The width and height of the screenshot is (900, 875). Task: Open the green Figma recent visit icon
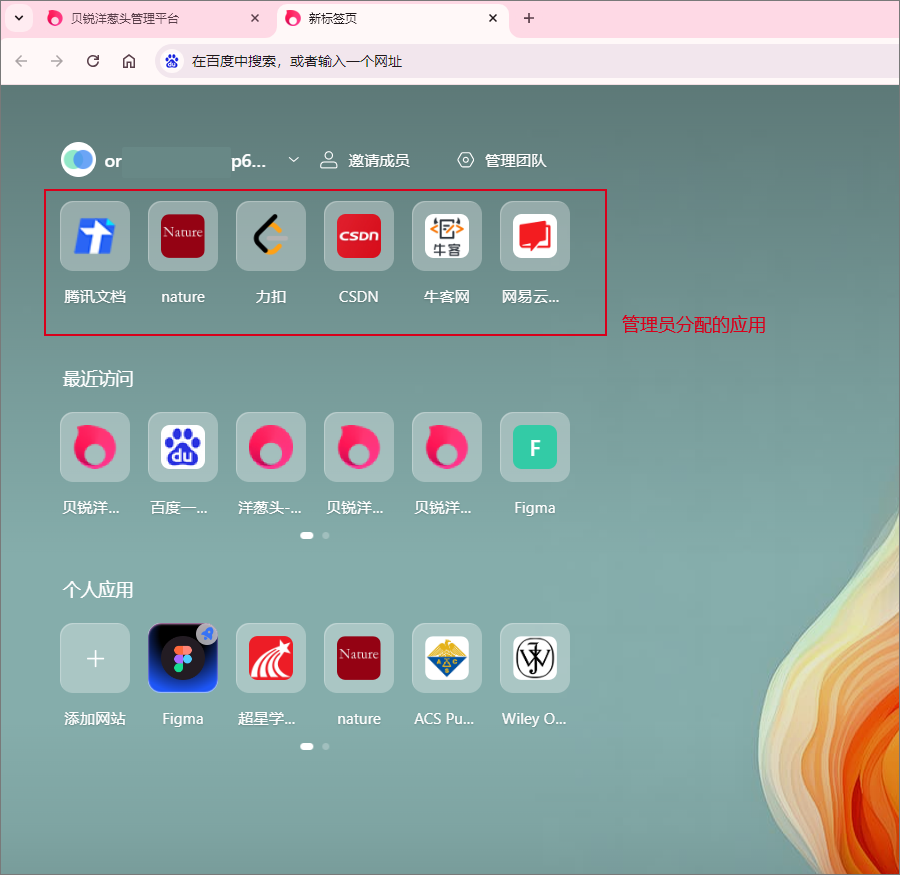[x=535, y=447]
